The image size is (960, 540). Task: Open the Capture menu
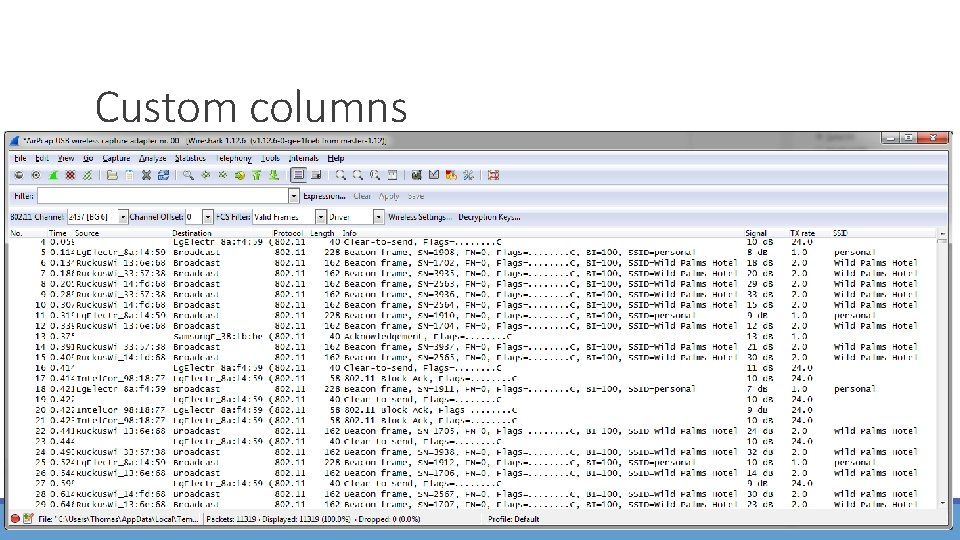pos(116,158)
